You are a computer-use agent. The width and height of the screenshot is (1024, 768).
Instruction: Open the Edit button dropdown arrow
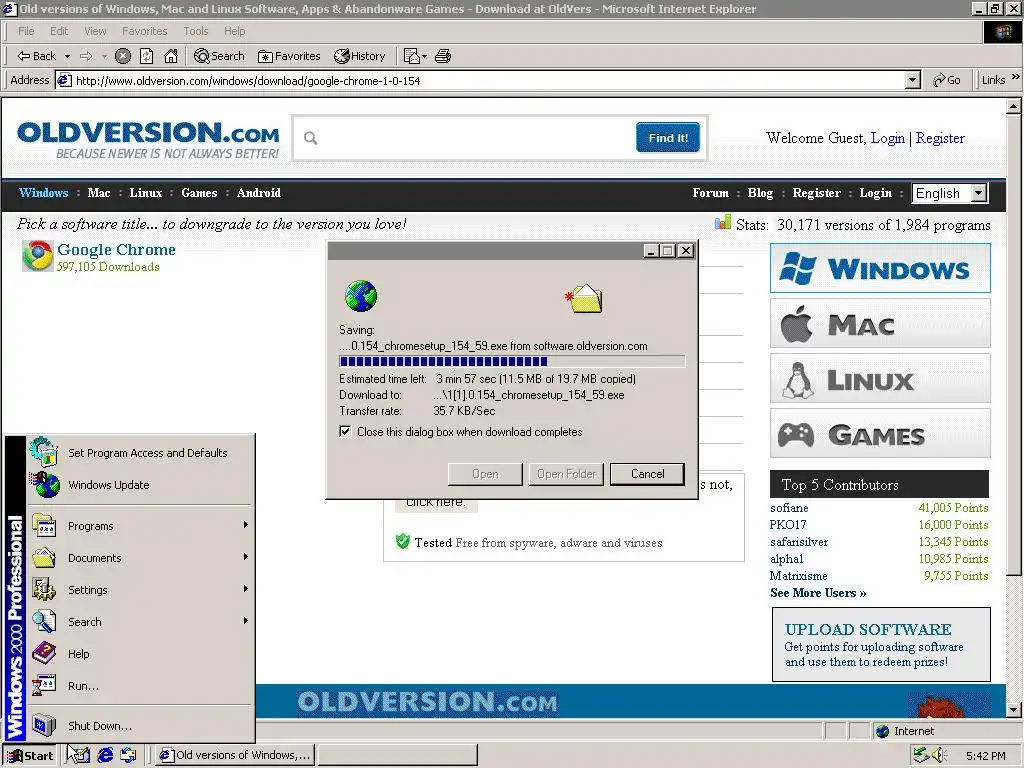(x=424, y=57)
